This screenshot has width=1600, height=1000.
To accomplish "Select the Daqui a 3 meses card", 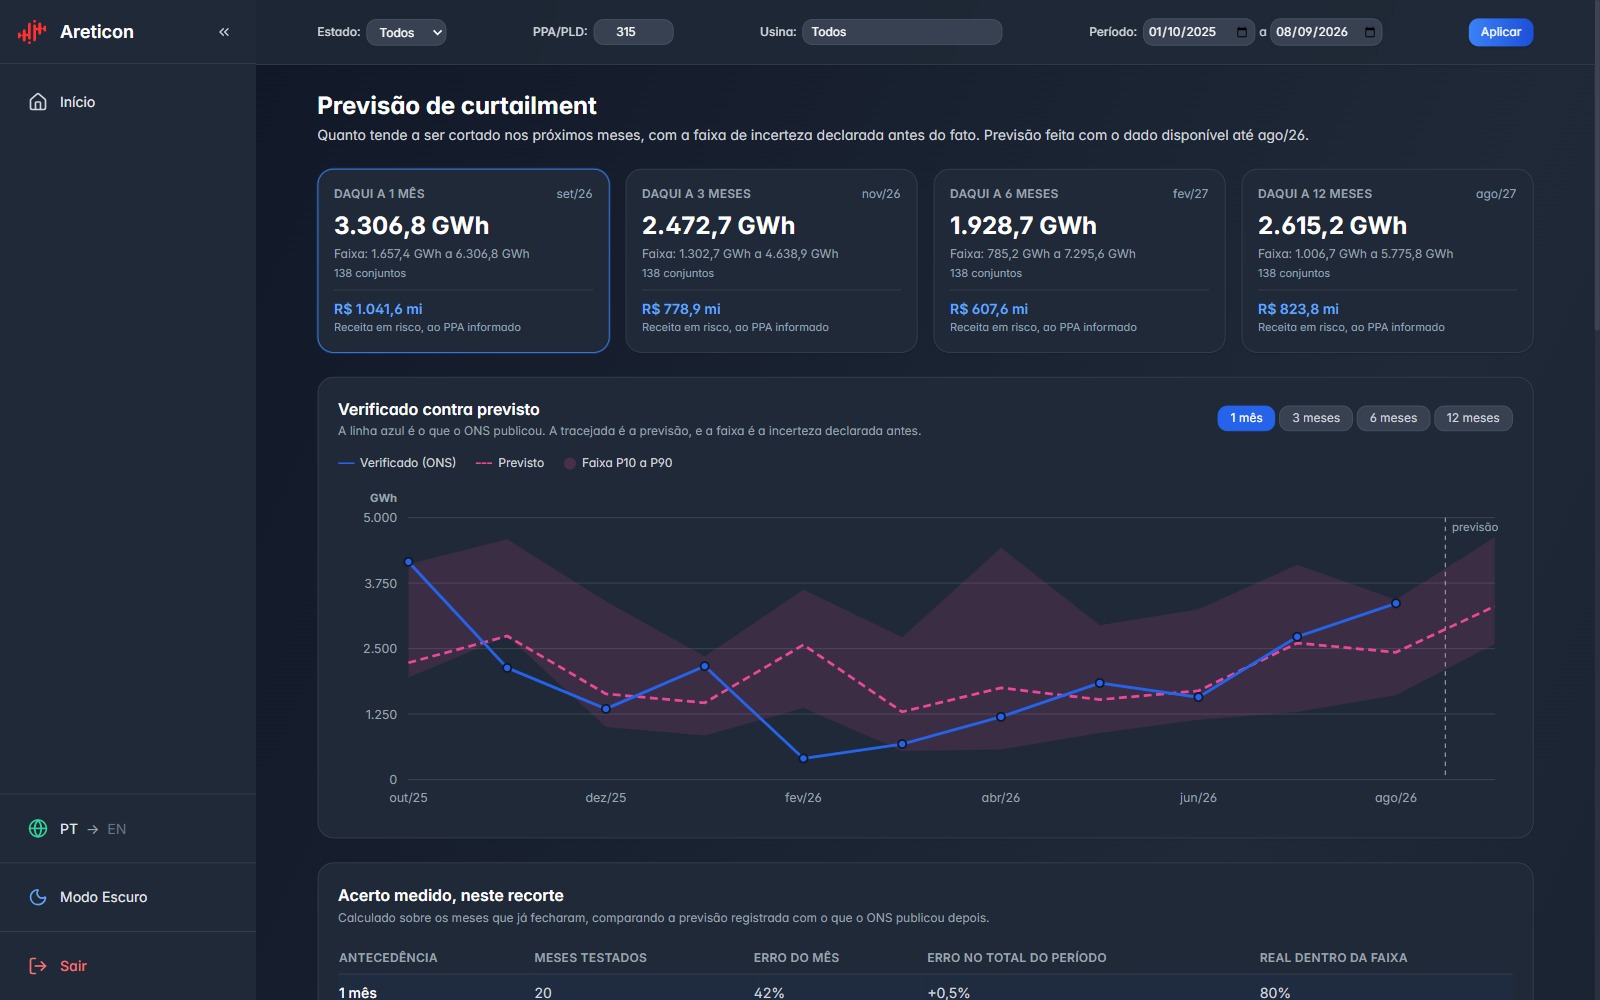I will [x=771, y=261].
